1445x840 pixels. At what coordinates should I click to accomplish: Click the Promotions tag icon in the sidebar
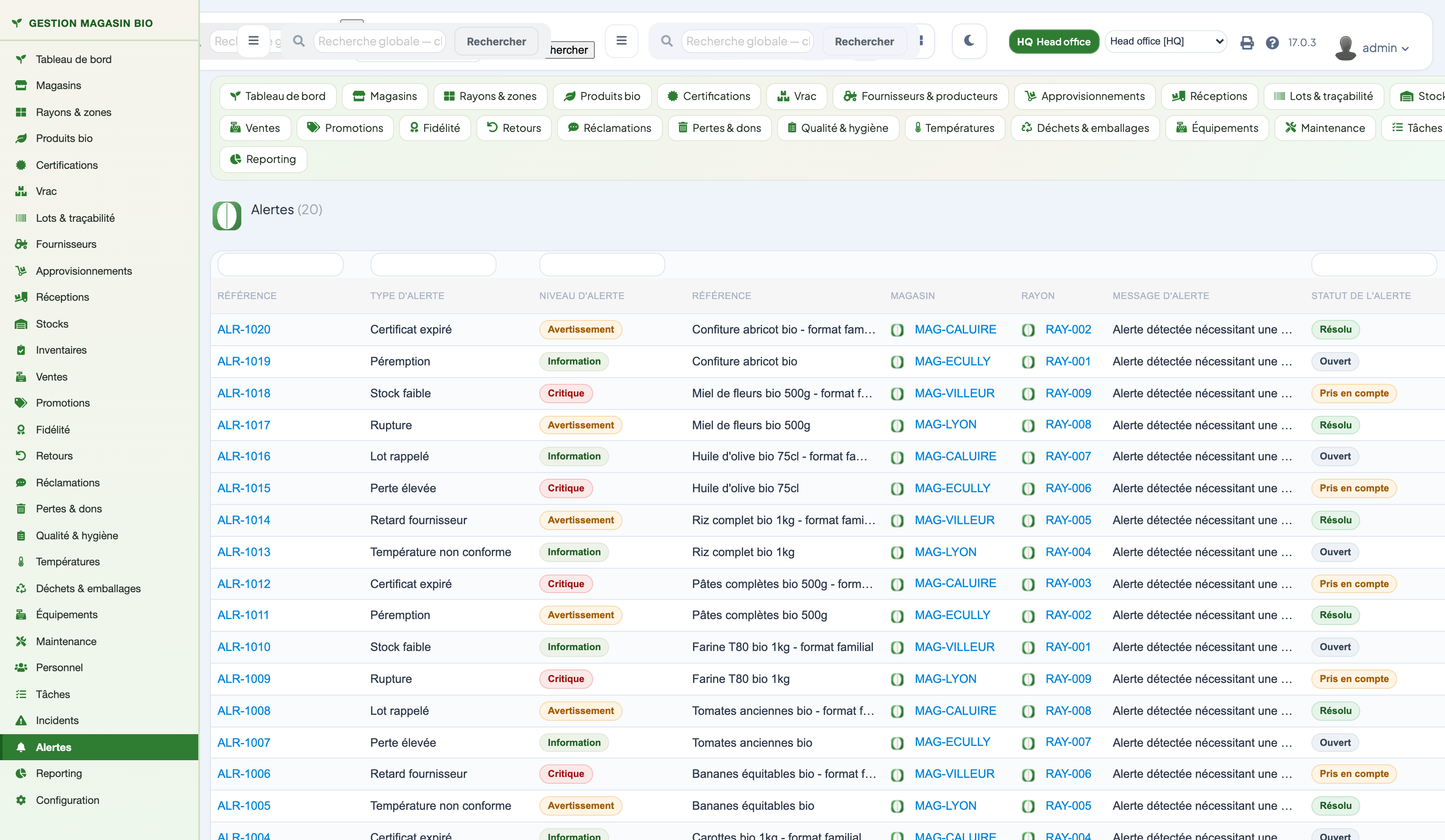click(x=21, y=403)
